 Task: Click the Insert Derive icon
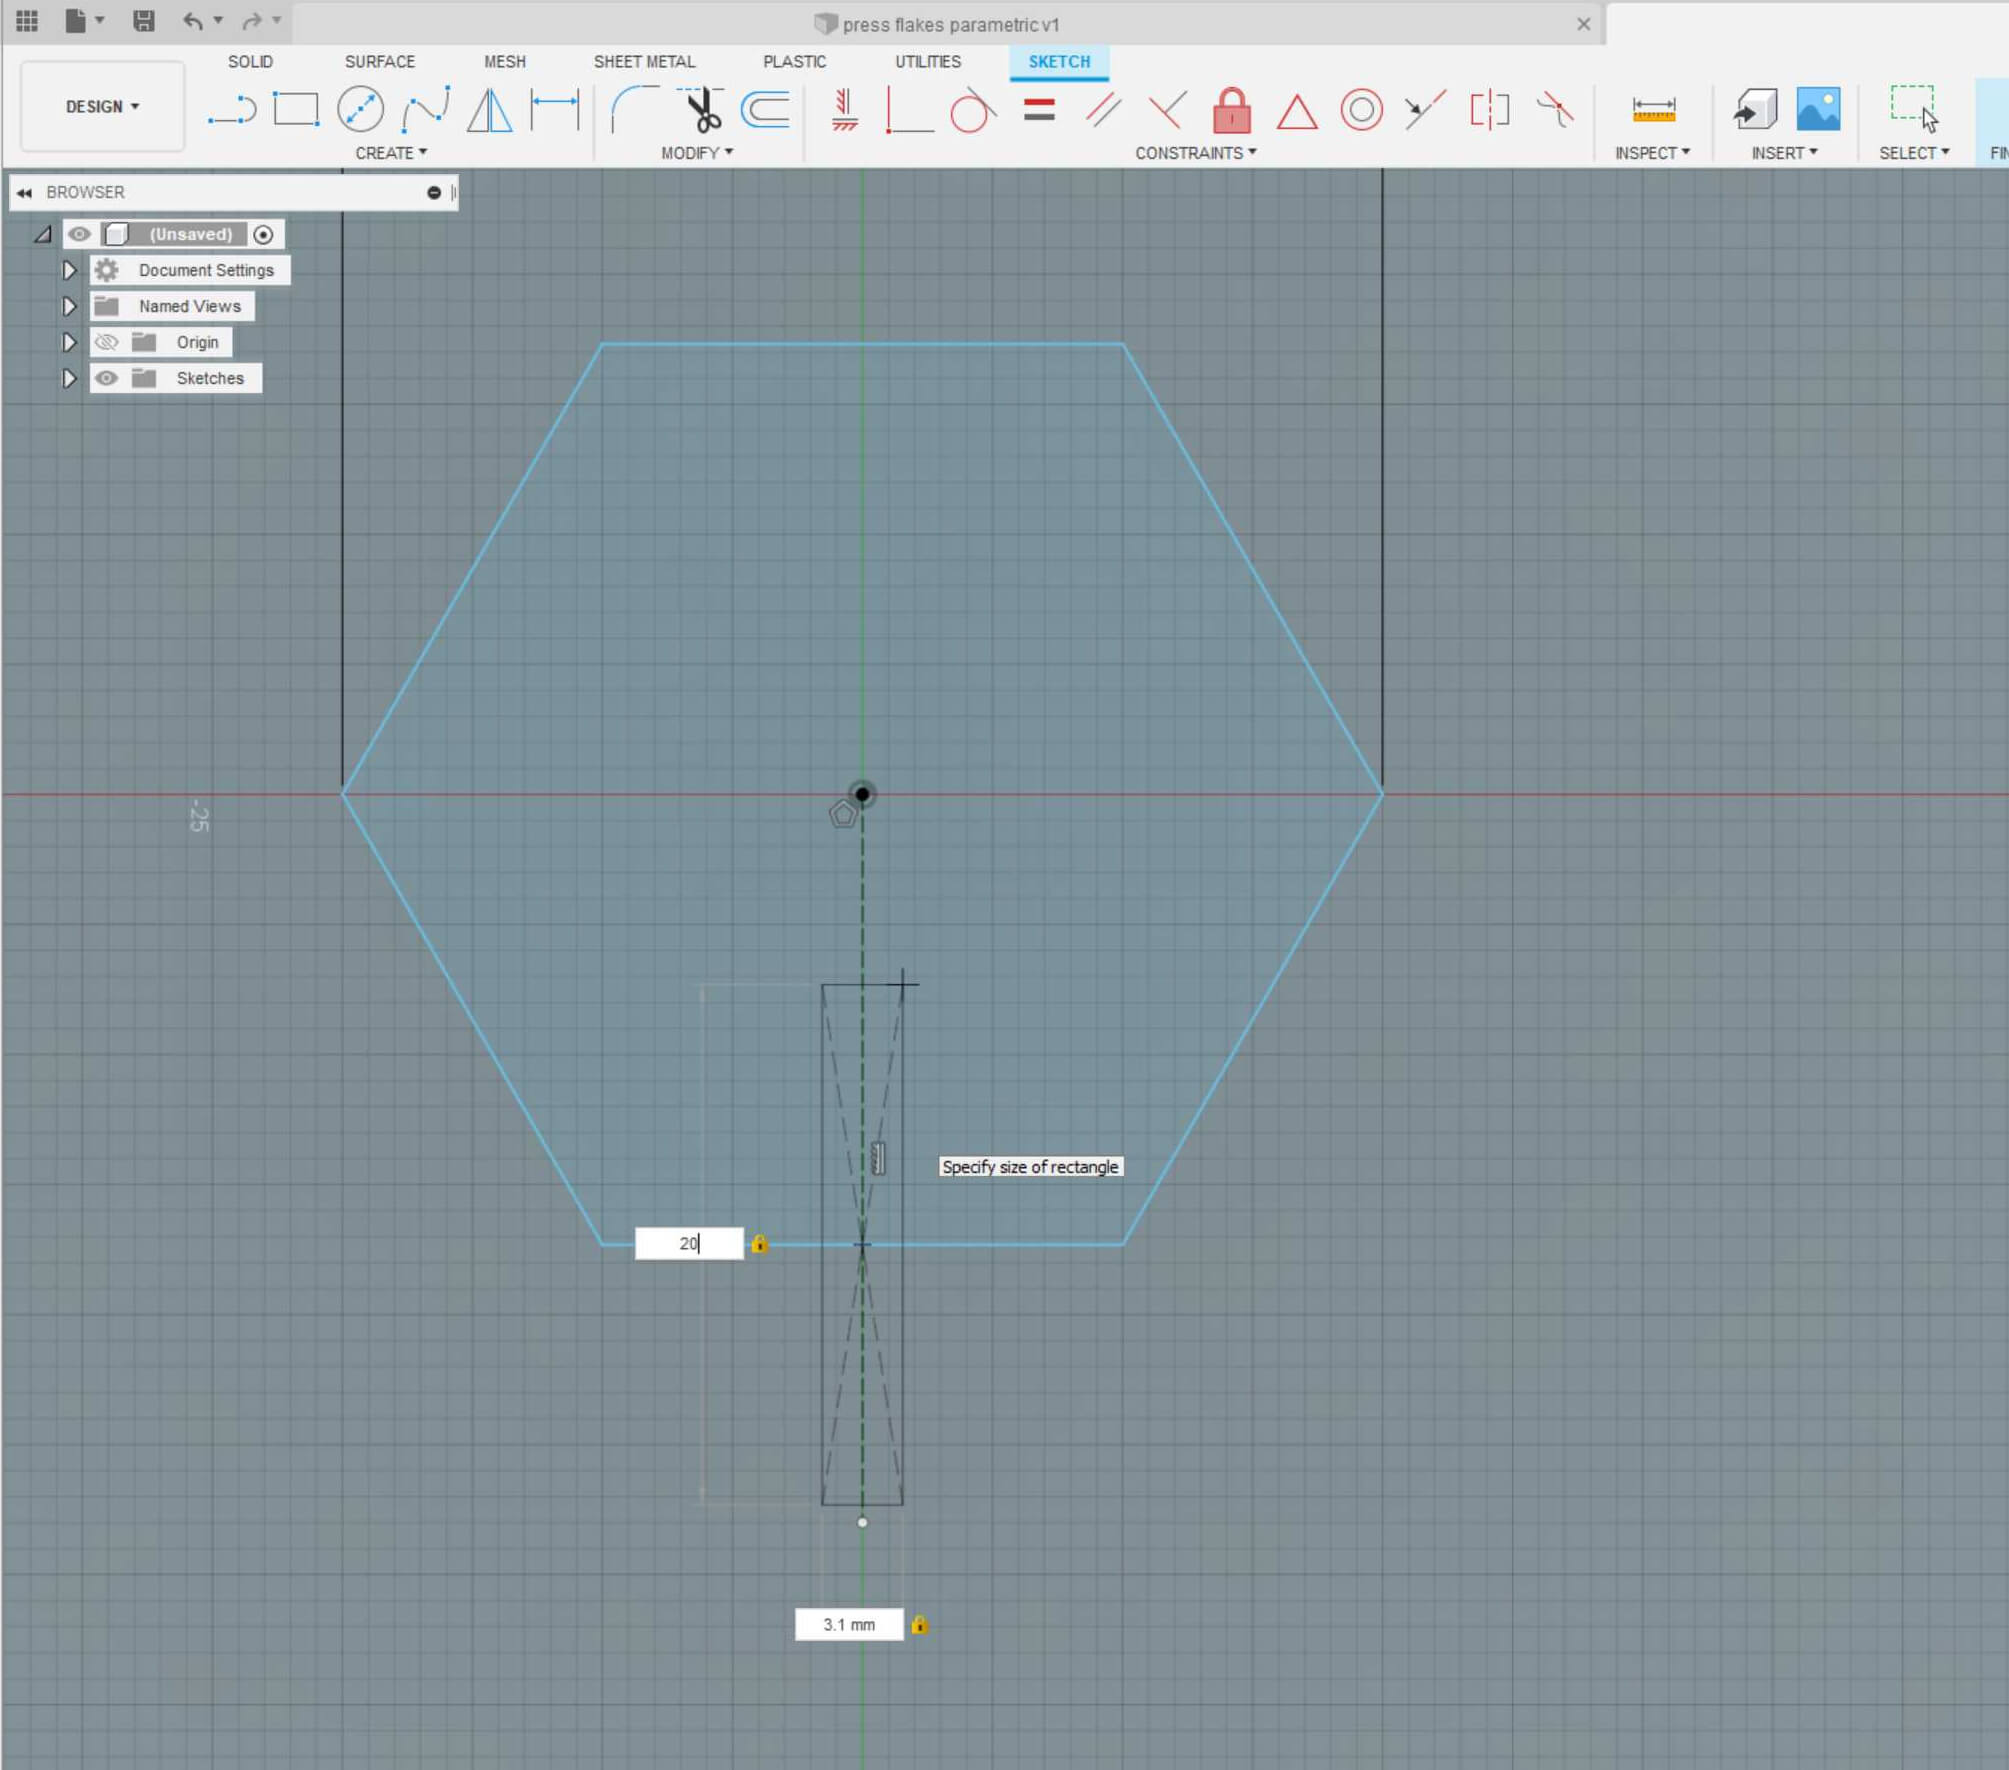coord(1755,110)
